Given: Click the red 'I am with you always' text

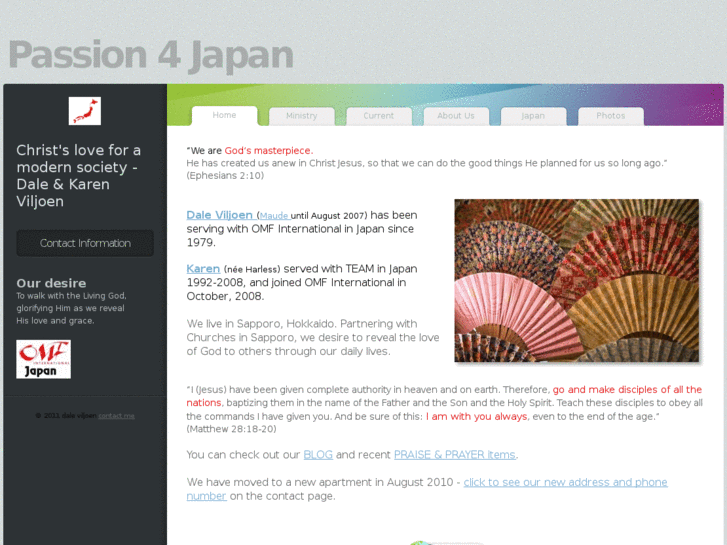Looking at the screenshot, I should pyautogui.click(x=476, y=417).
